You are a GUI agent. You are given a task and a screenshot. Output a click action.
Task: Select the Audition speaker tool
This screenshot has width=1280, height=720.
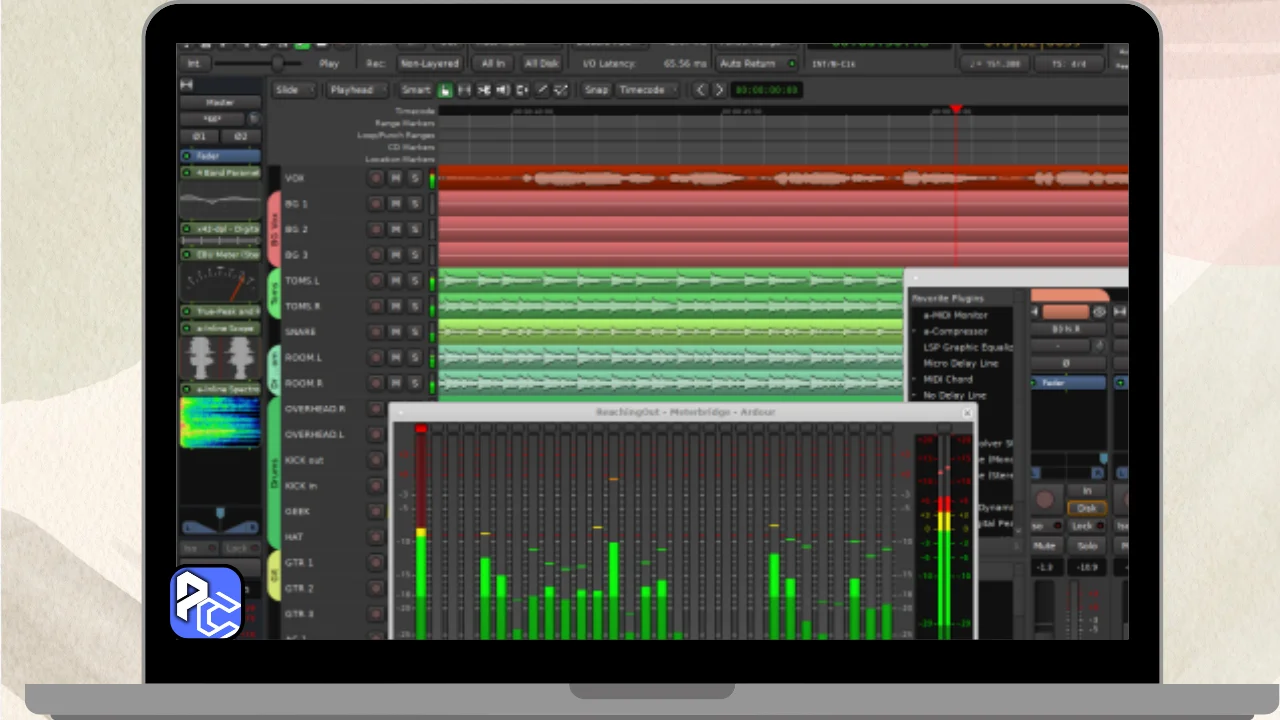(503, 90)
